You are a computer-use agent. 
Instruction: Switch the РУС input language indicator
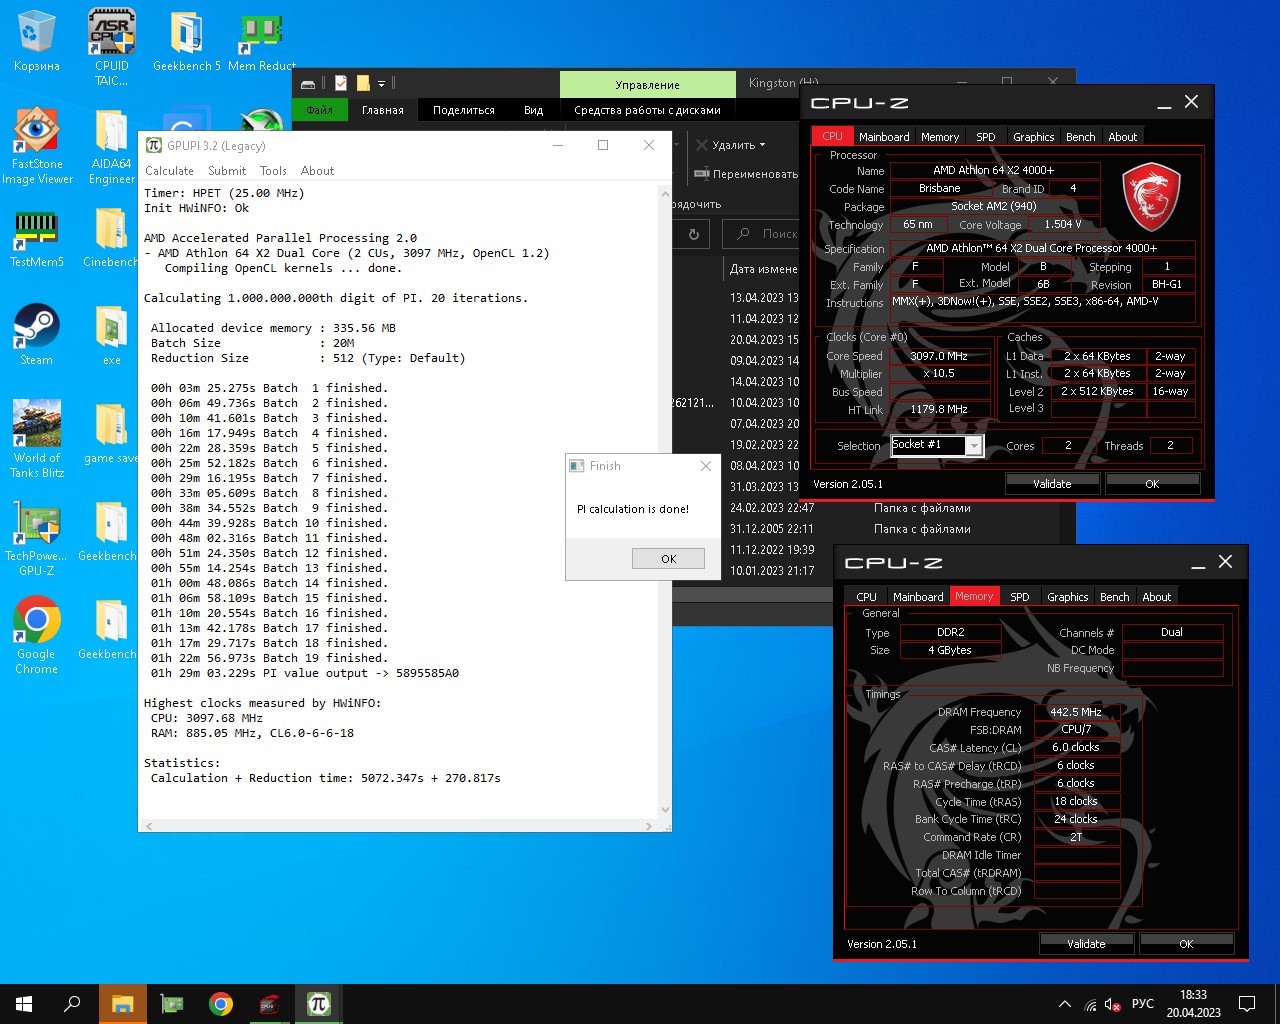(x=1143, y=1004)
